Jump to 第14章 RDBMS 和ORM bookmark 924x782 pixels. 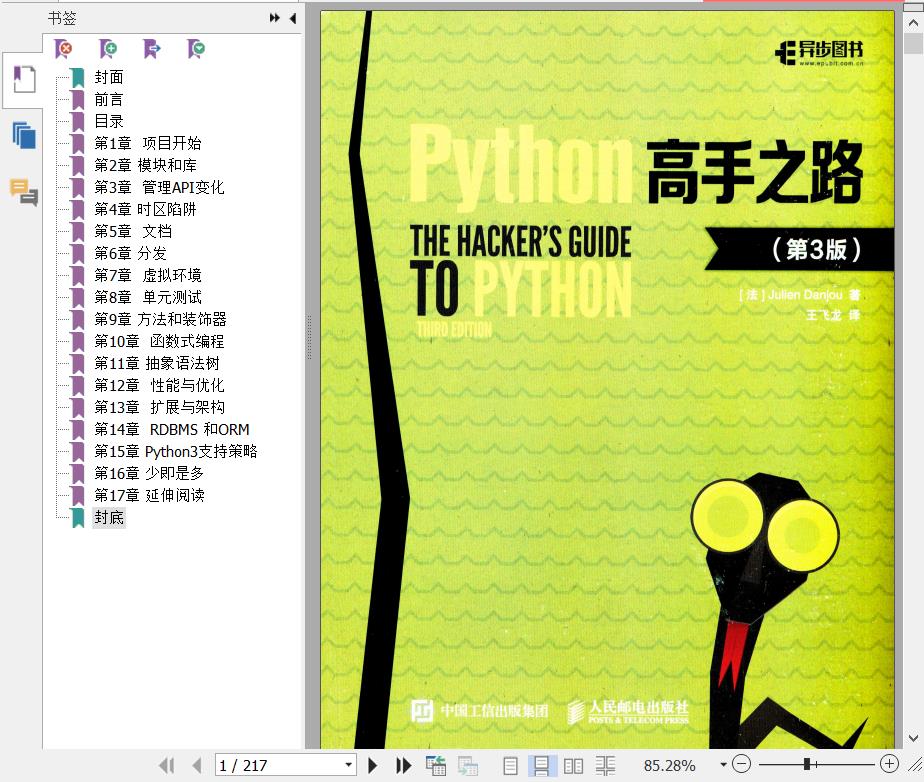click(x=172, y=430)
